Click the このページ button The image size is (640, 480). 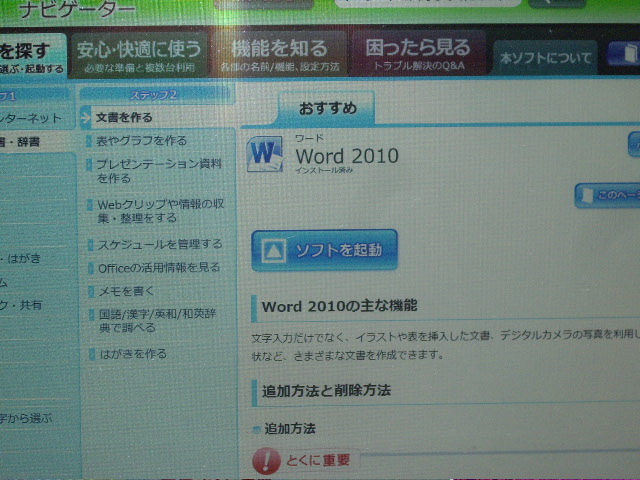[x=607, y=196]
